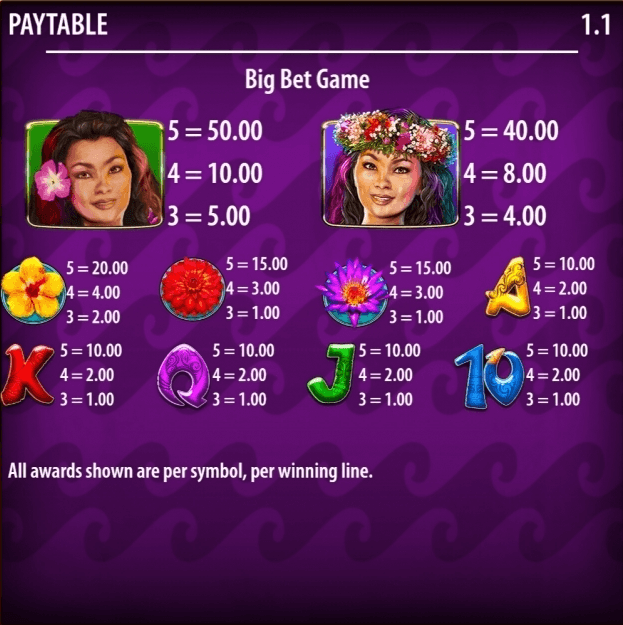The width and height of the screenshot is (623, 625).
Task: Click the 3 = 5.00 payout value
Action: click(209, 216)
